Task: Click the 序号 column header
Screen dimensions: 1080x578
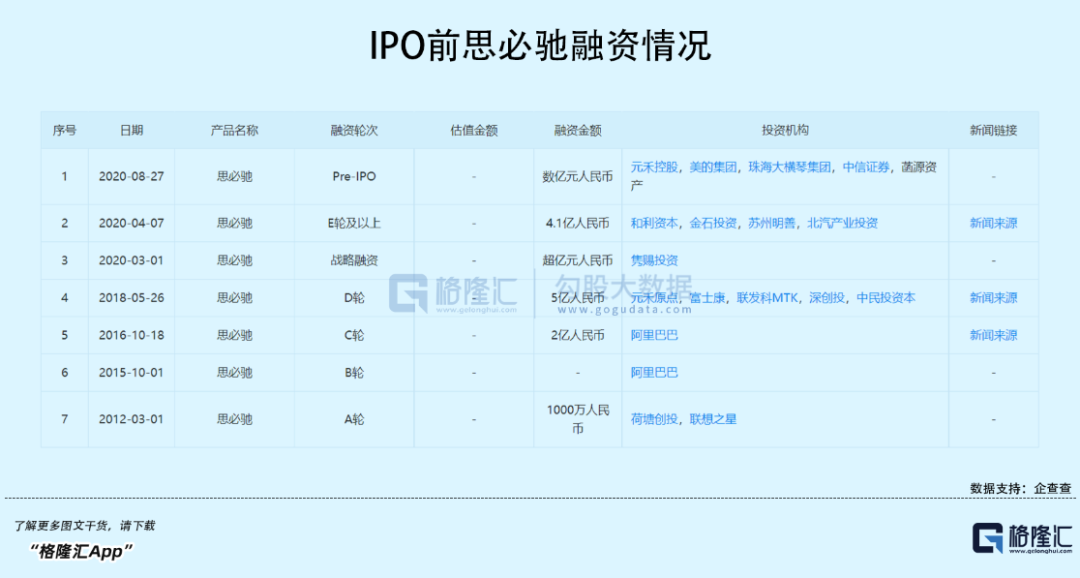Action: [65, 130]
